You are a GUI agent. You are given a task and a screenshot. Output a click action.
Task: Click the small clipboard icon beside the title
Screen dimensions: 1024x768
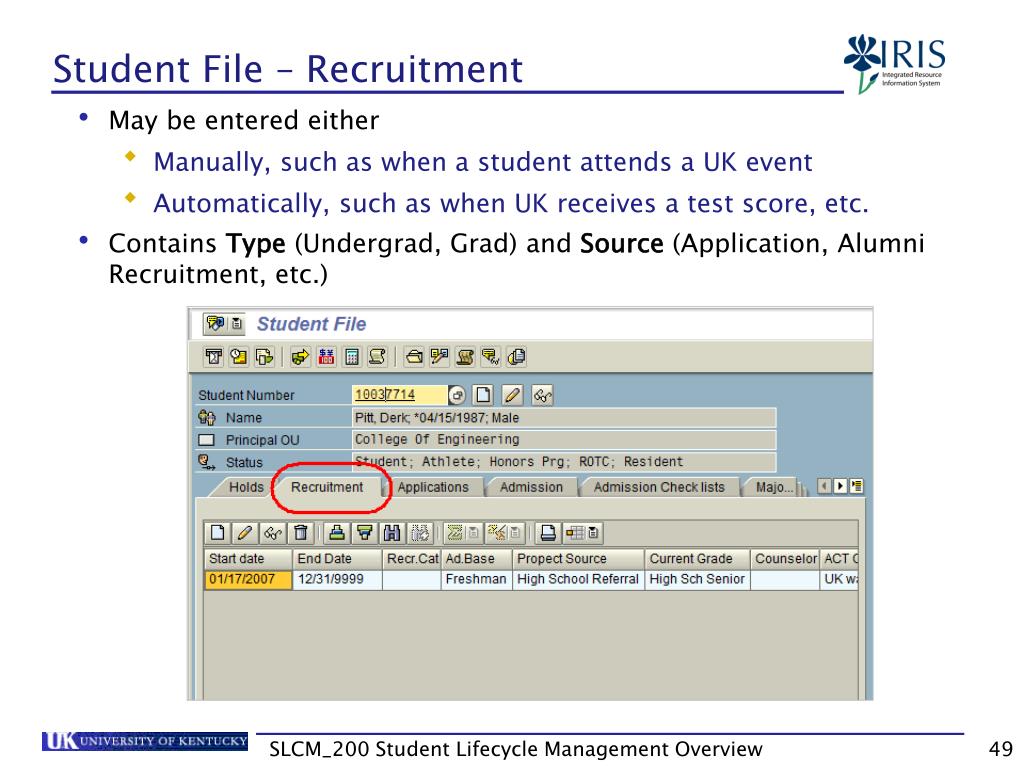coord(236,323)
